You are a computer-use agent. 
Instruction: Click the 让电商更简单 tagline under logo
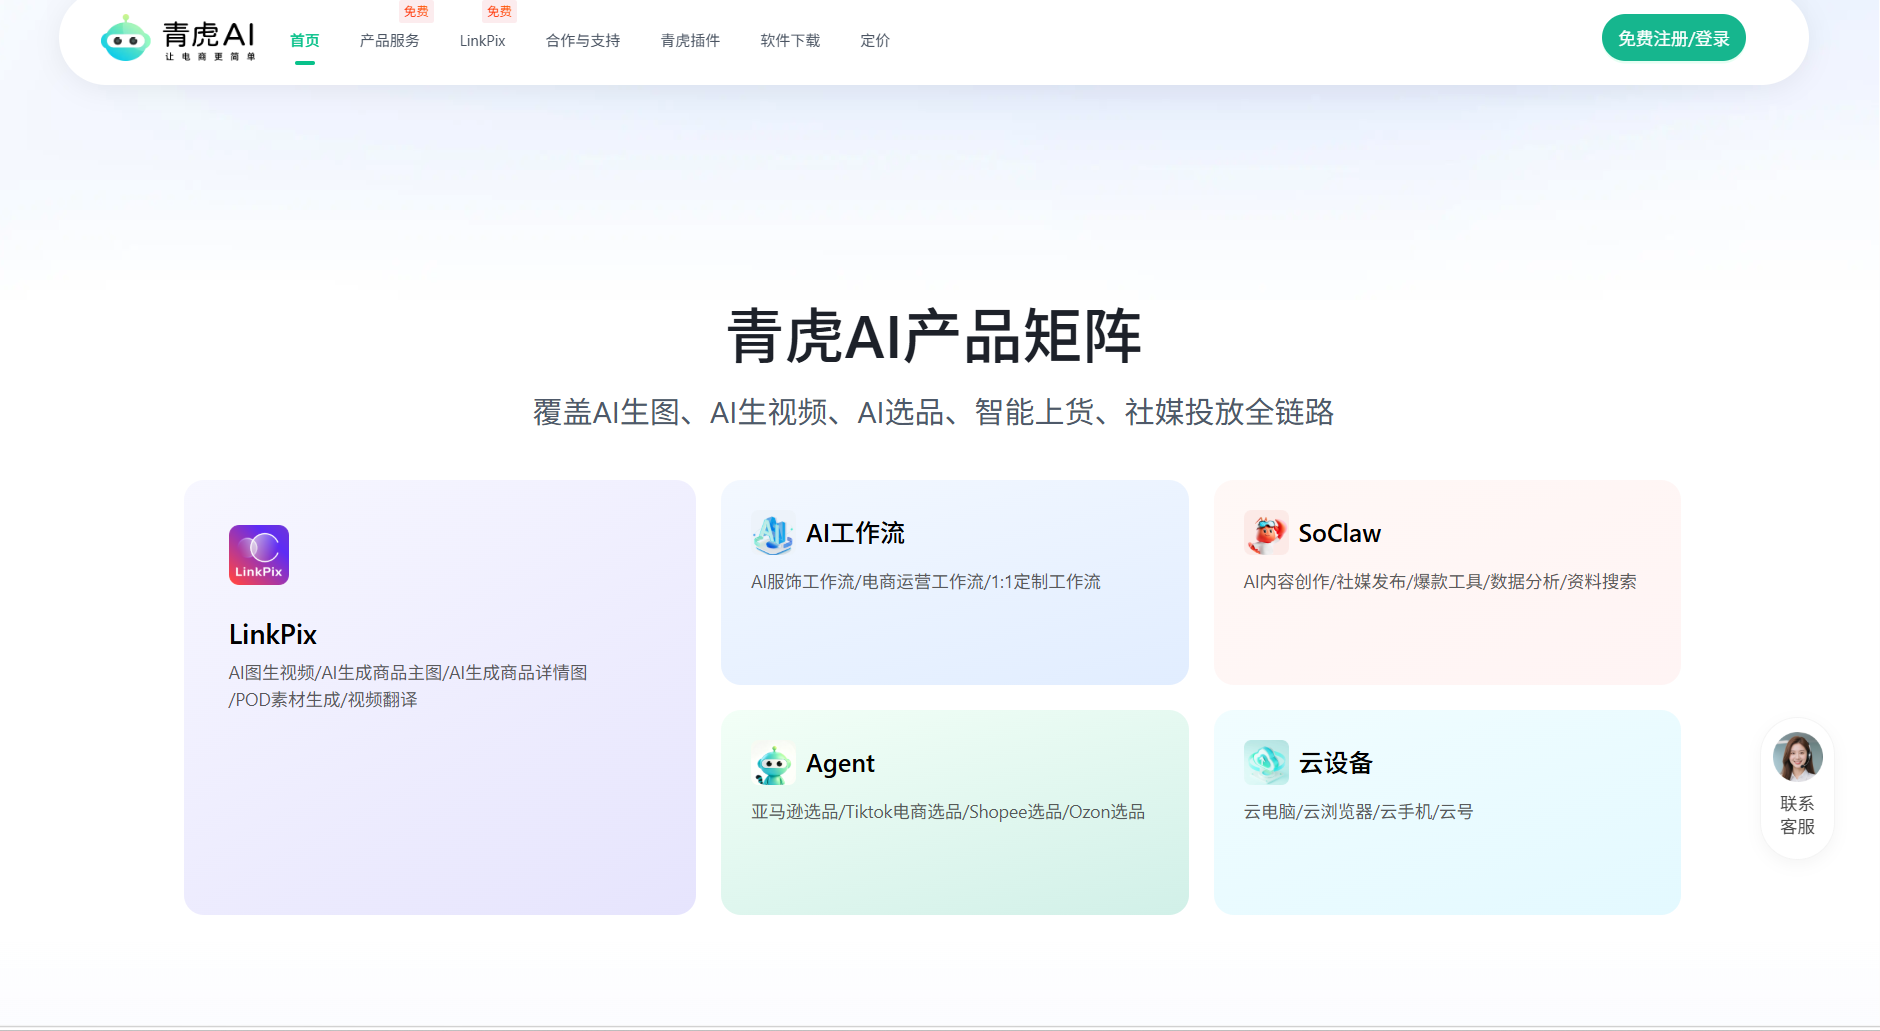(x=210, y=57)
